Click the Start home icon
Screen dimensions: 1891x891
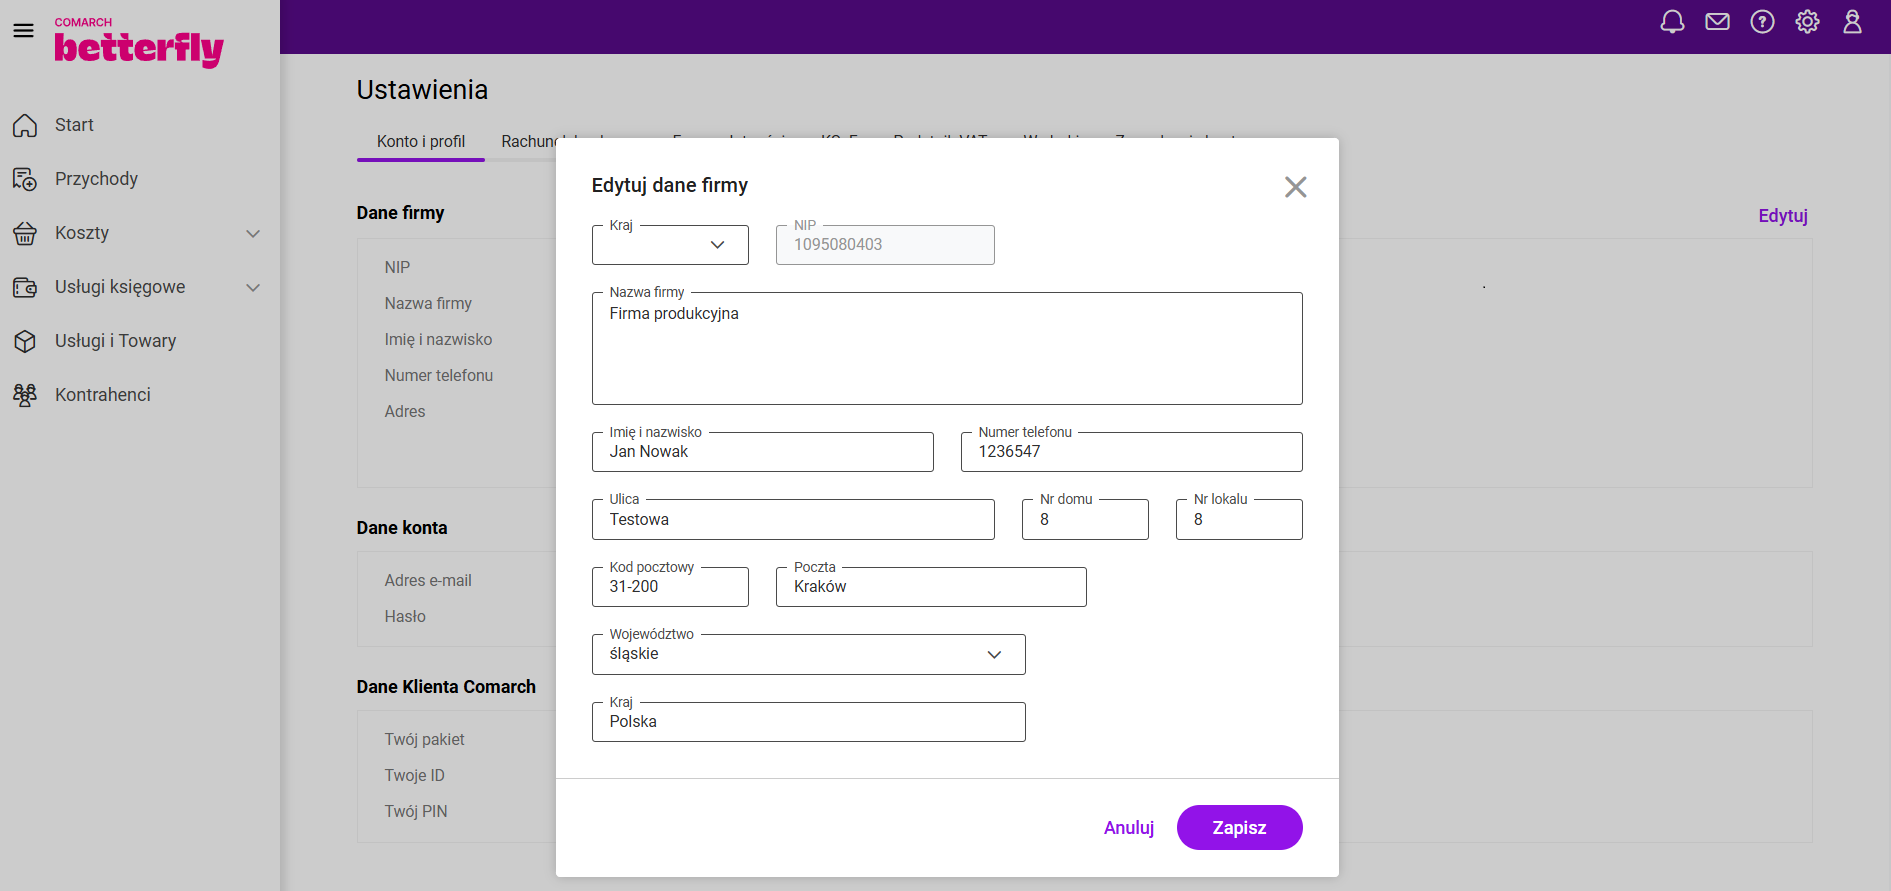point(25,125)
